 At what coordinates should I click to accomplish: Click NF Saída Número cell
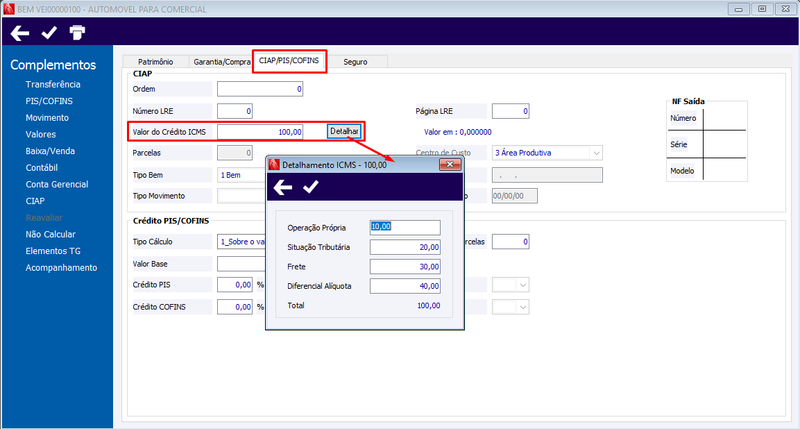point(724,118)
